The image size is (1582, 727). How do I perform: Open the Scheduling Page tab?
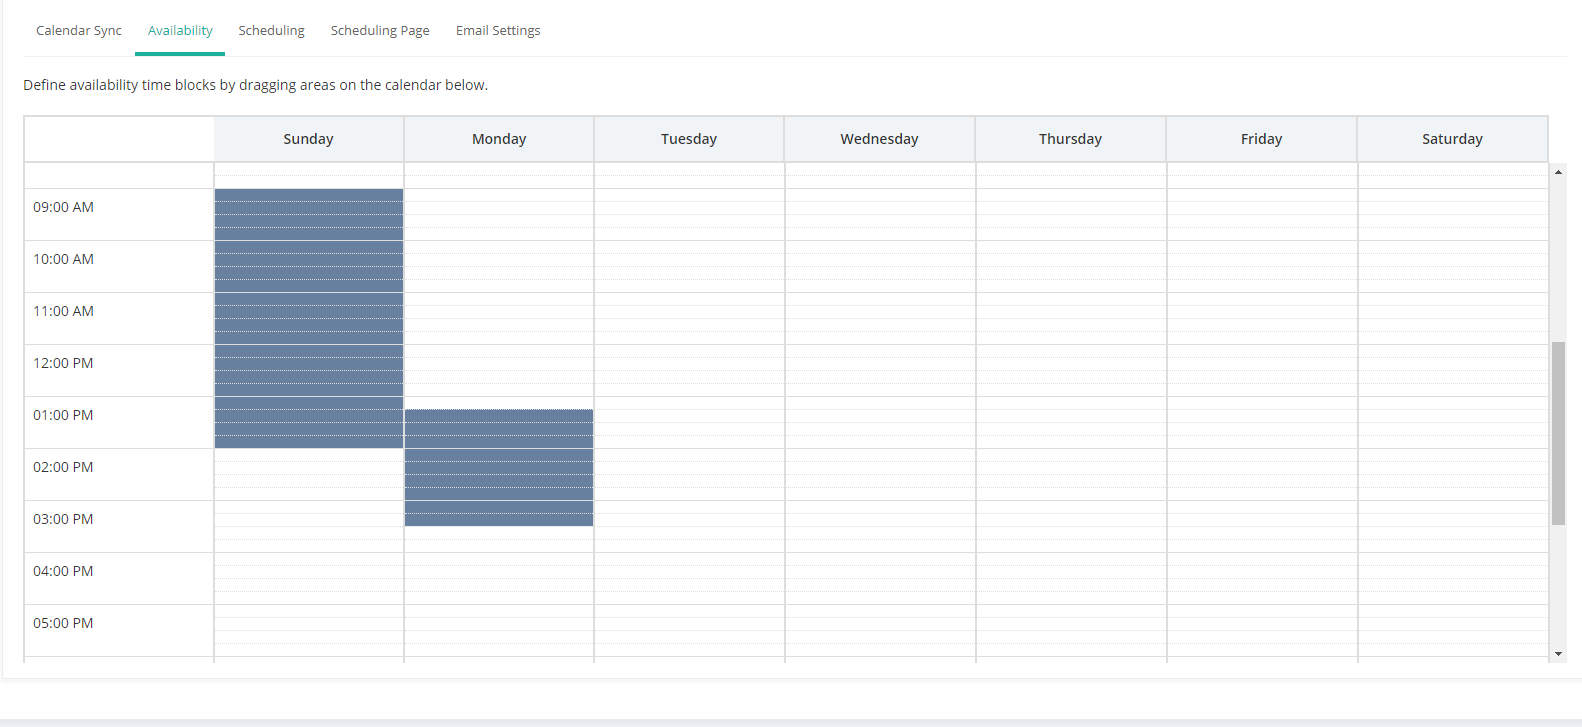tap(380, 30)
